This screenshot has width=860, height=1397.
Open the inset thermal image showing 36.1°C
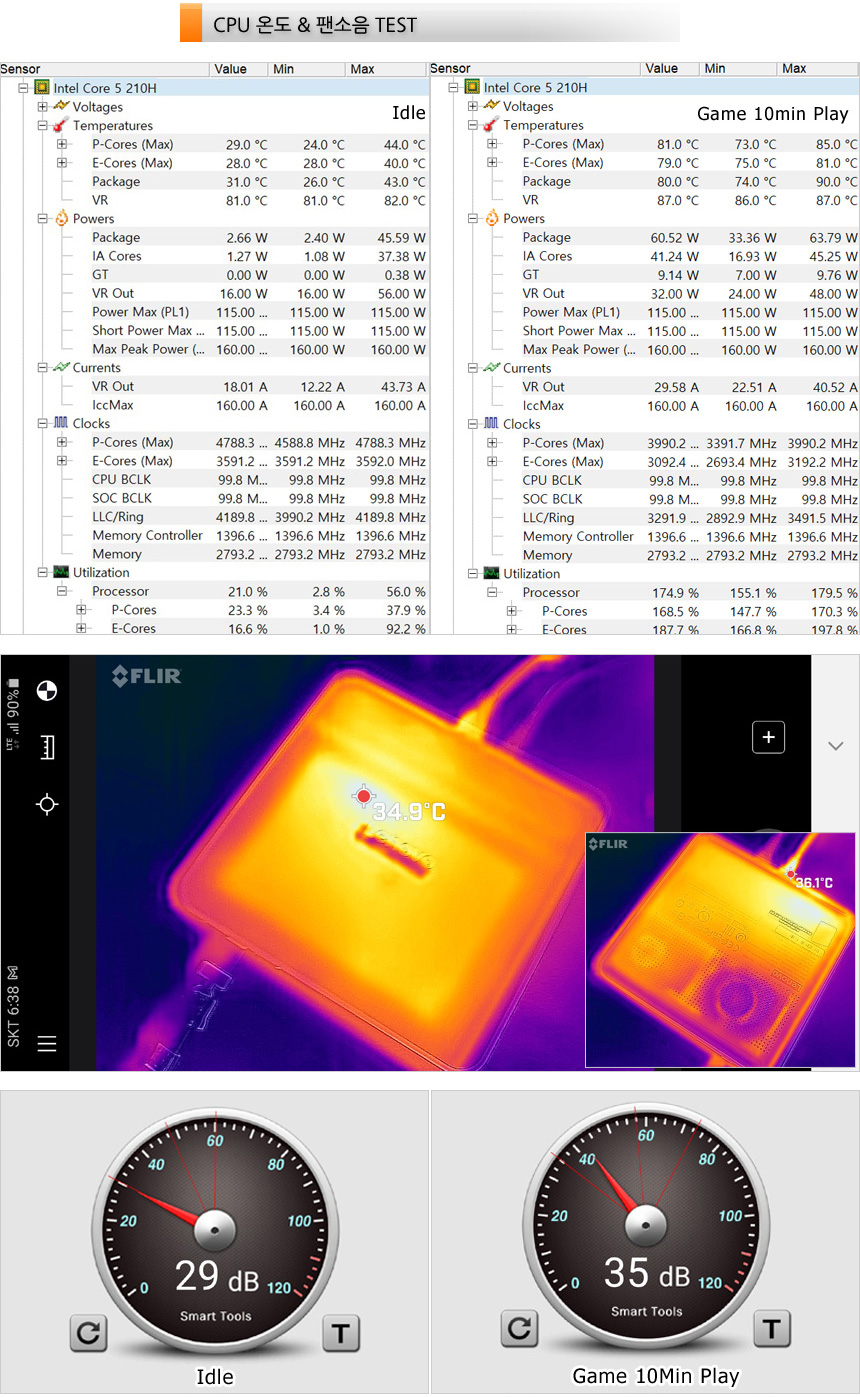pyautogui.click(x=720, y=950)
